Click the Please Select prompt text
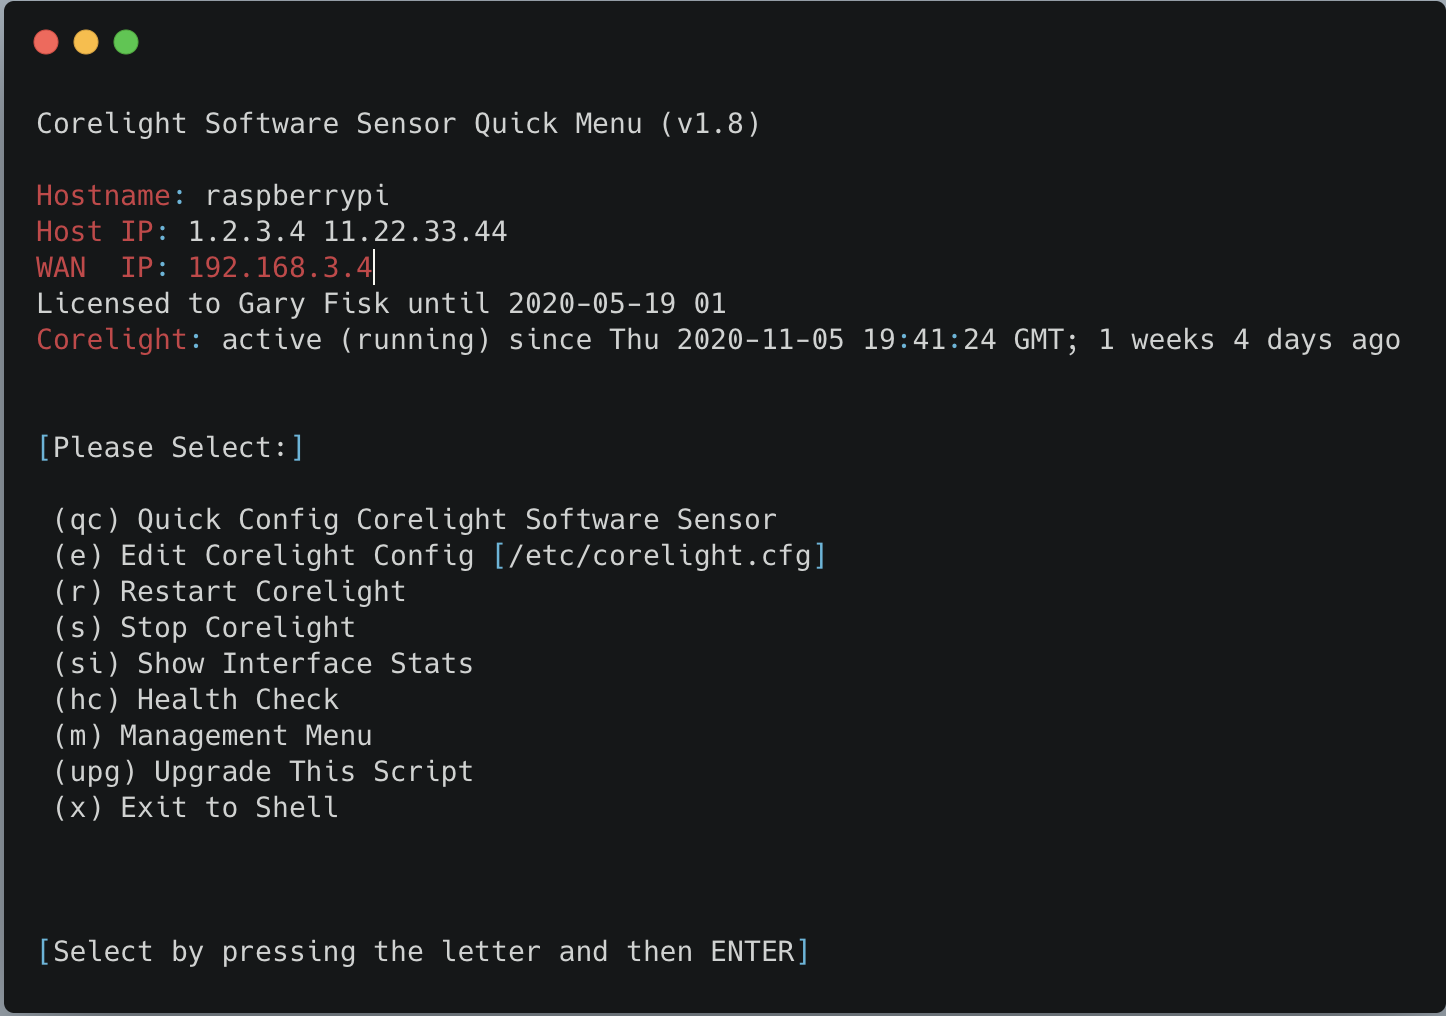 click(x=170, y=448)
